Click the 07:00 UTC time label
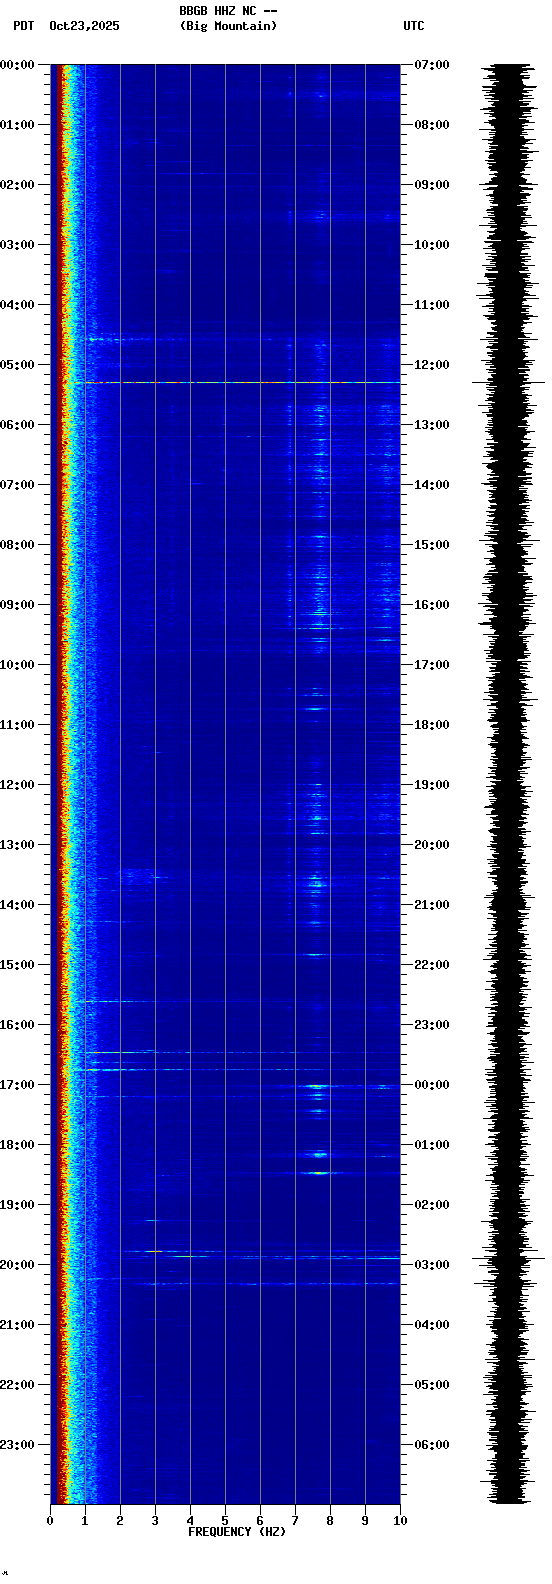Image resolution: width=552 pixels, height=1584 pixels. (x=432, y=65)
